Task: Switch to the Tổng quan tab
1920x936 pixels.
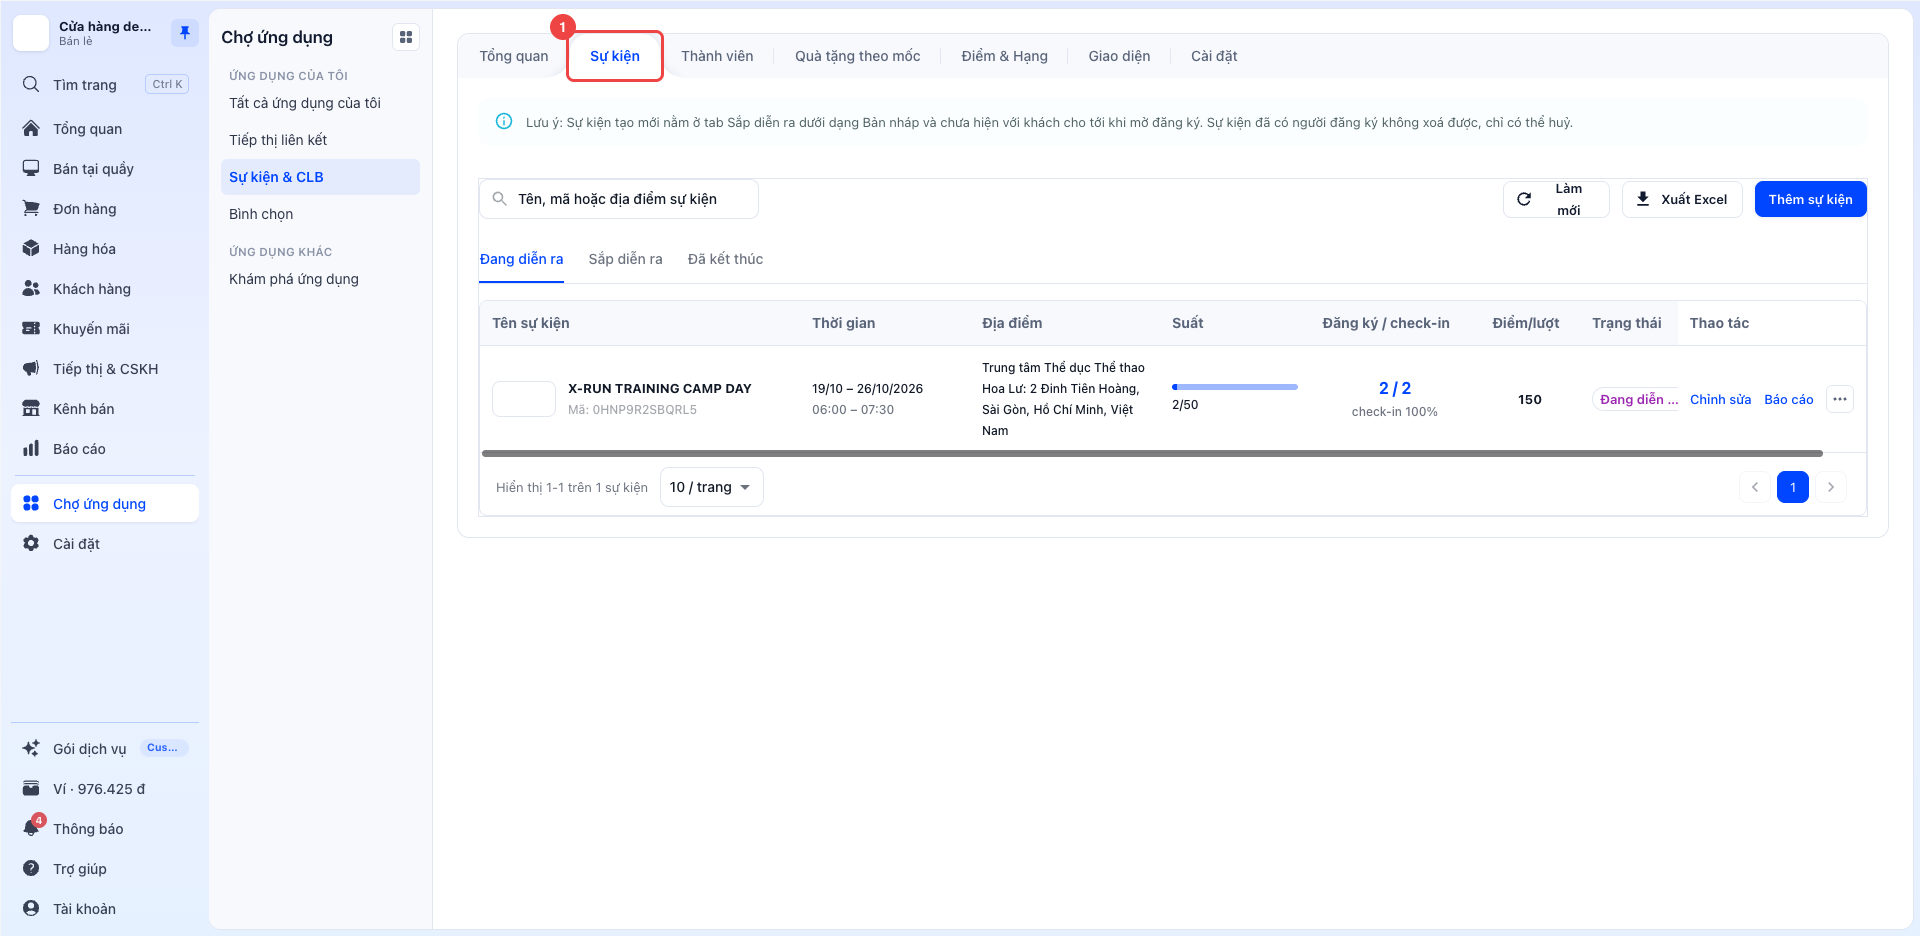Action: 514,56
